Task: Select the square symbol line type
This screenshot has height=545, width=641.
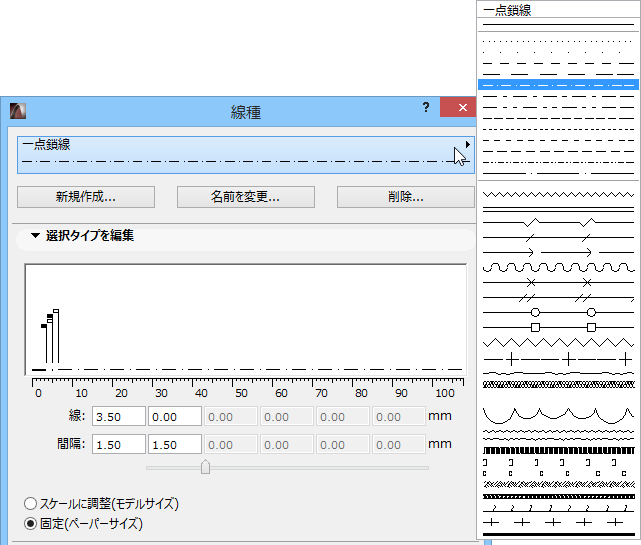Action: [558, 327]
